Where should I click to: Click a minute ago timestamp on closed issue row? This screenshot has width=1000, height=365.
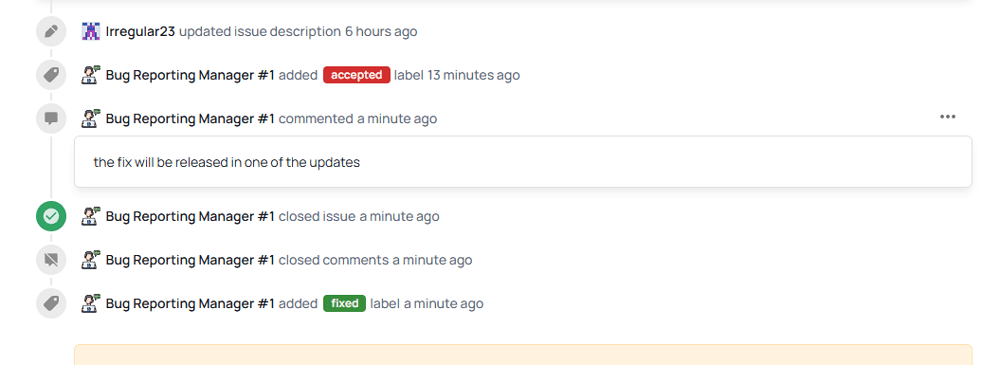click(x=399, y=216)
